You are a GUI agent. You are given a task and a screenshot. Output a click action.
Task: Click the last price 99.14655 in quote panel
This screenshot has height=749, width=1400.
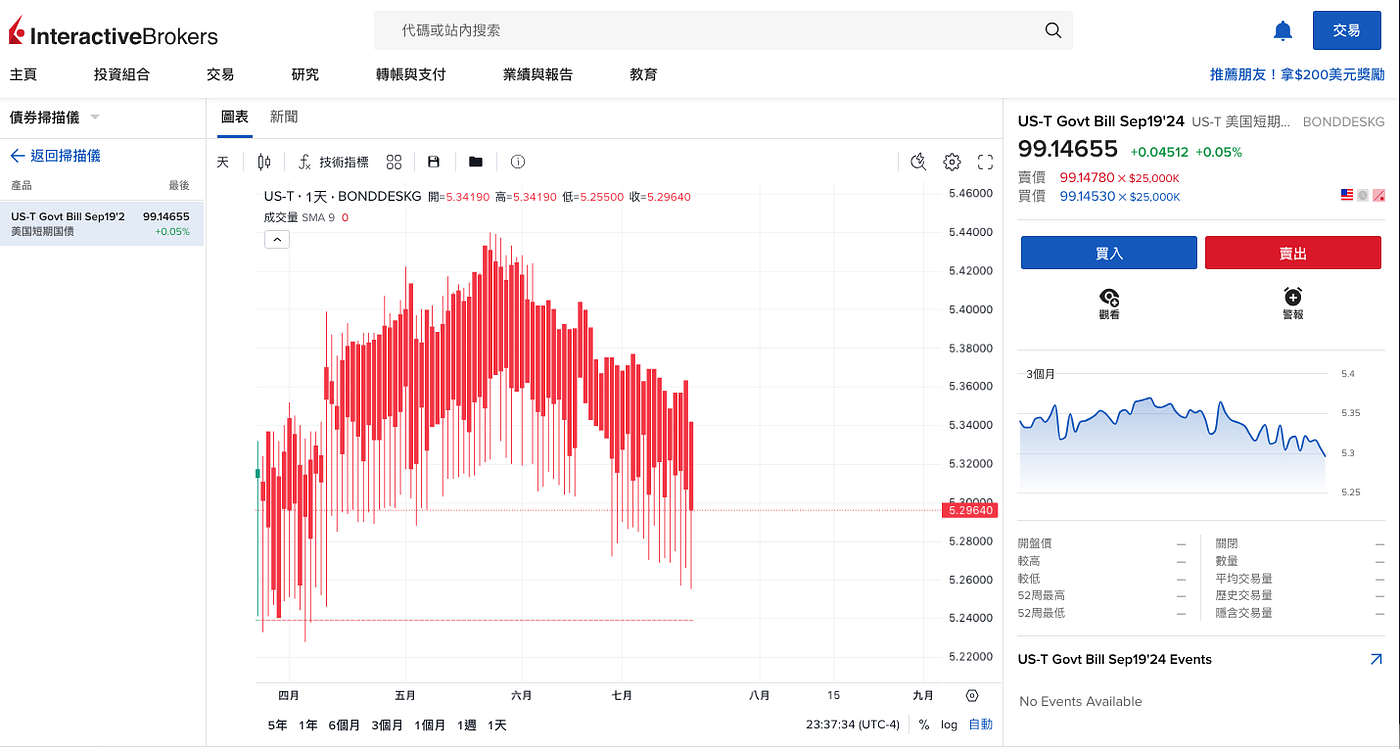tap(1068, 150)
